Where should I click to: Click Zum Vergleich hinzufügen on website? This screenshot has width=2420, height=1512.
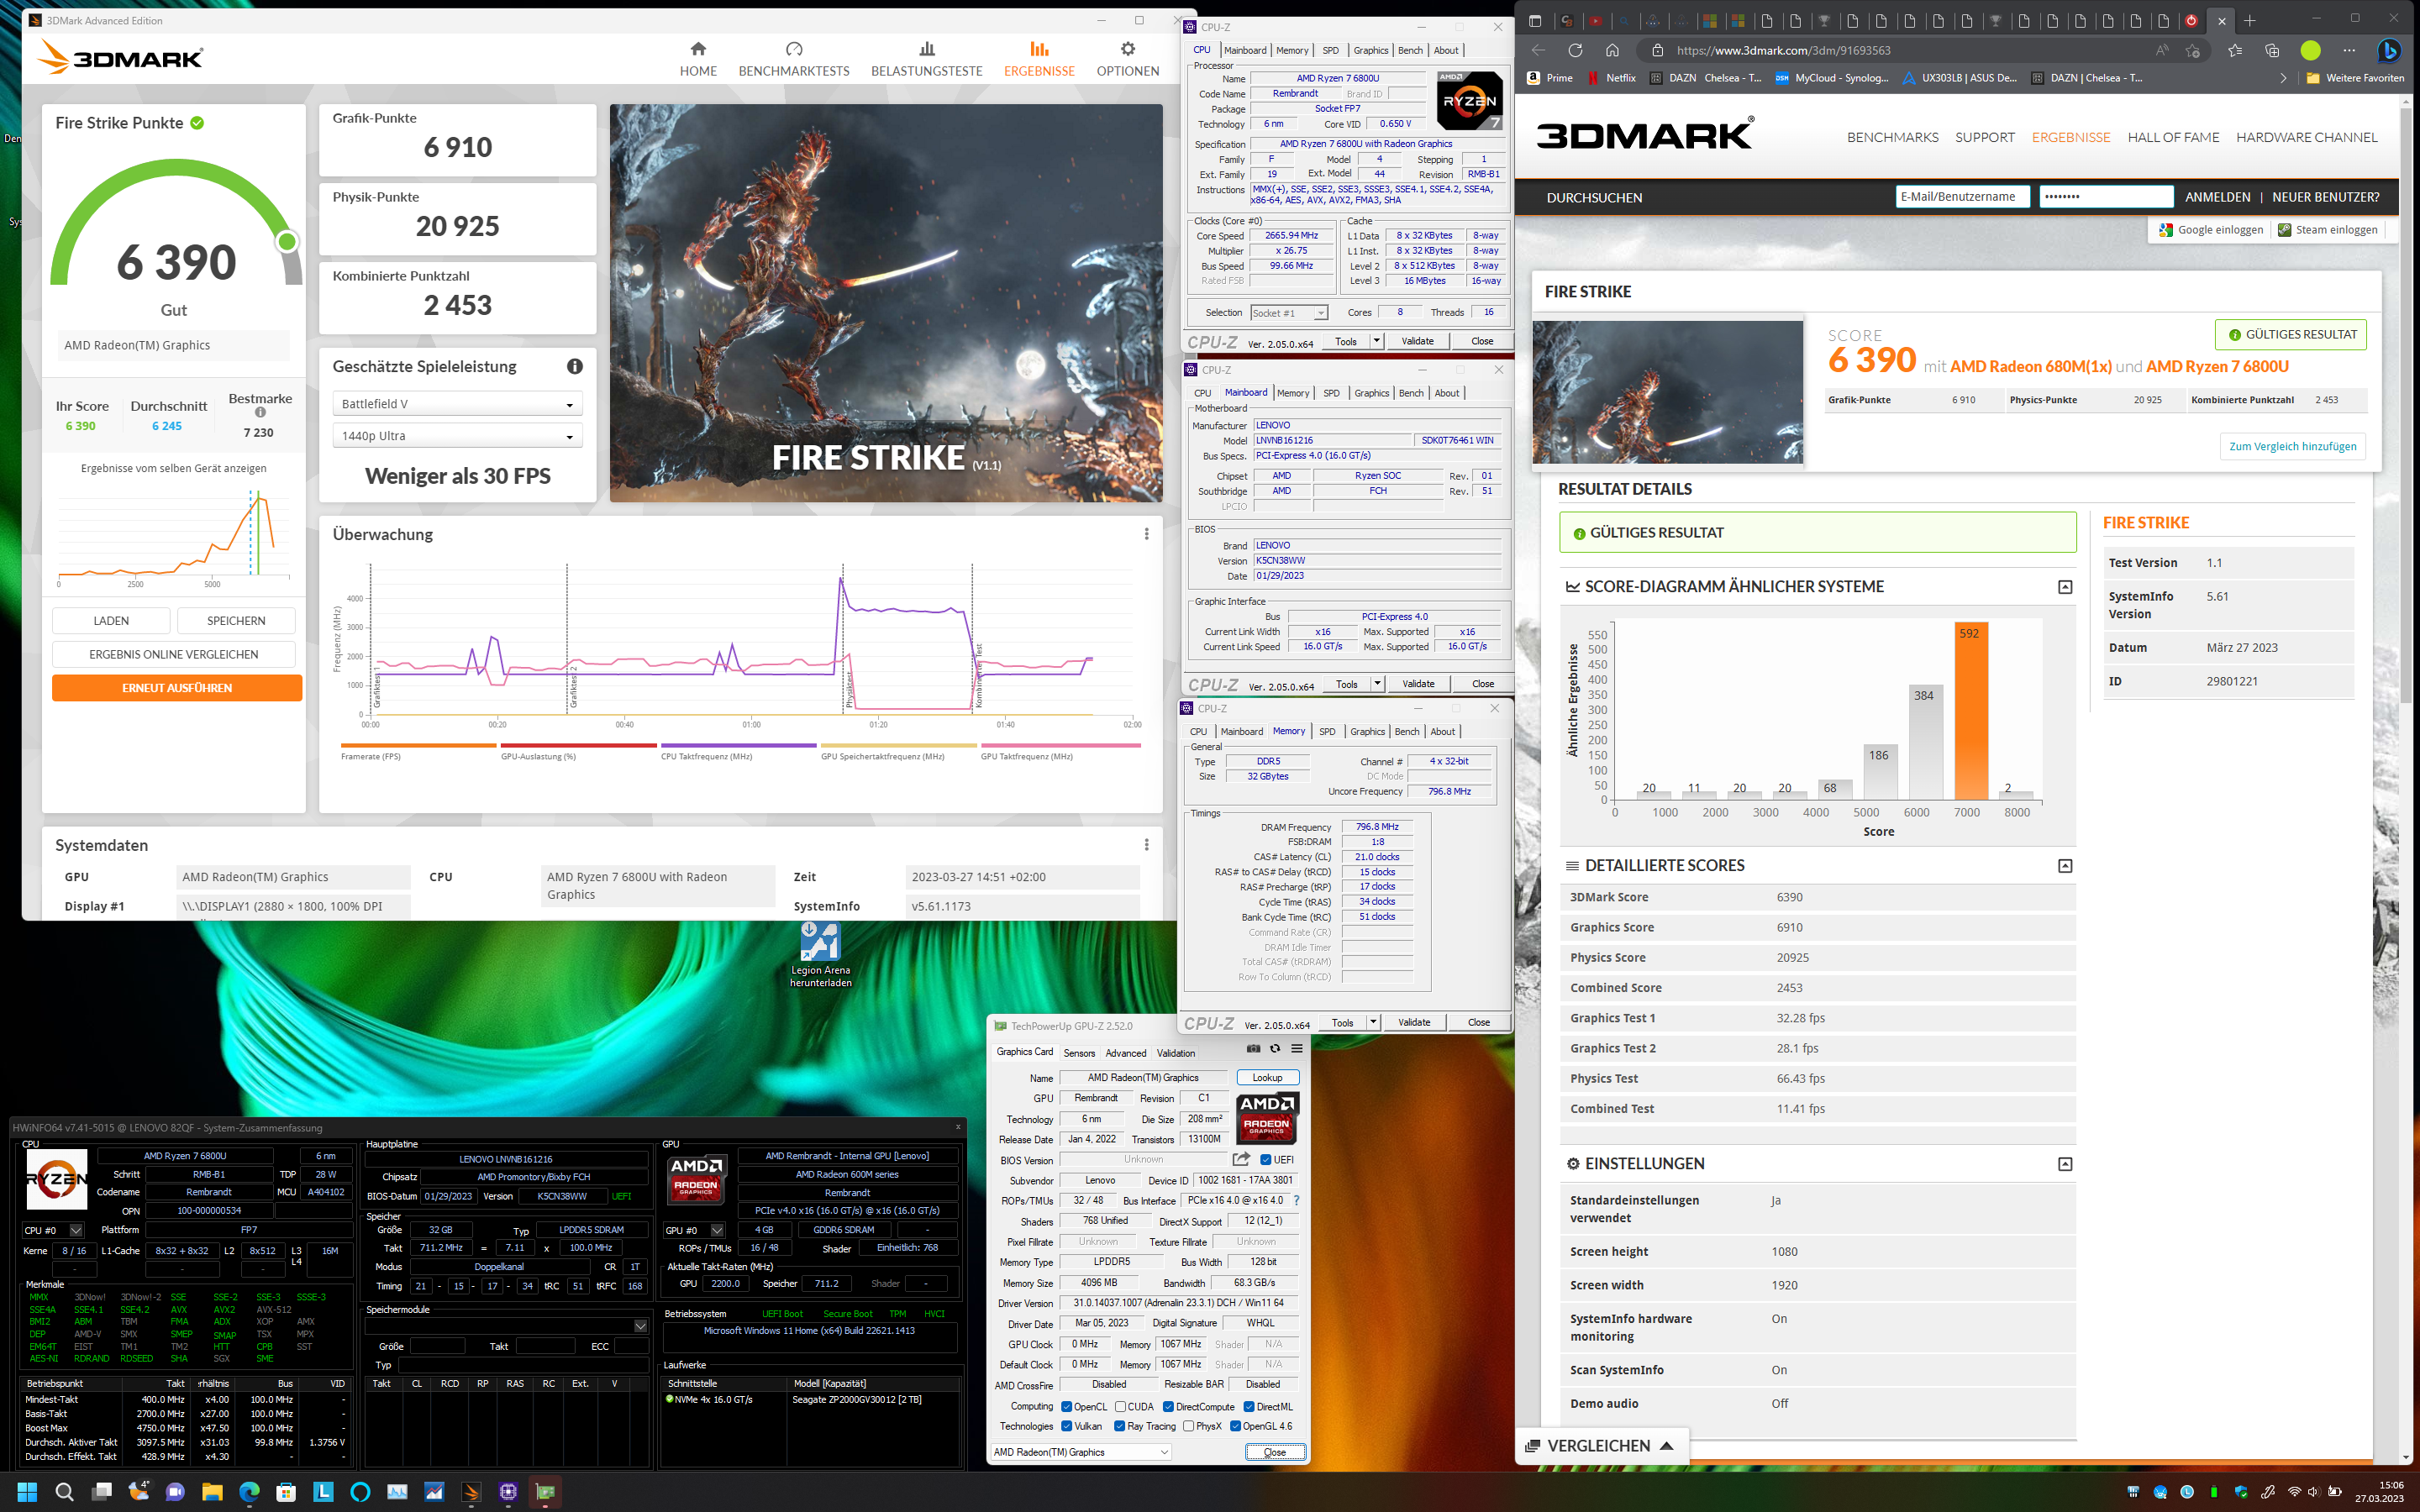pos(2292,446)
